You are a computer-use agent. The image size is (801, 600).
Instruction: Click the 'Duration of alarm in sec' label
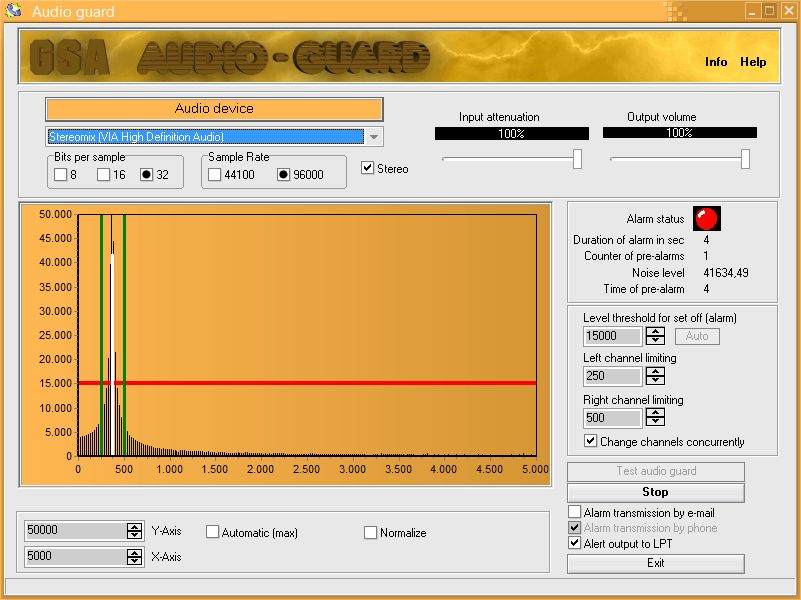pos(628,240)
